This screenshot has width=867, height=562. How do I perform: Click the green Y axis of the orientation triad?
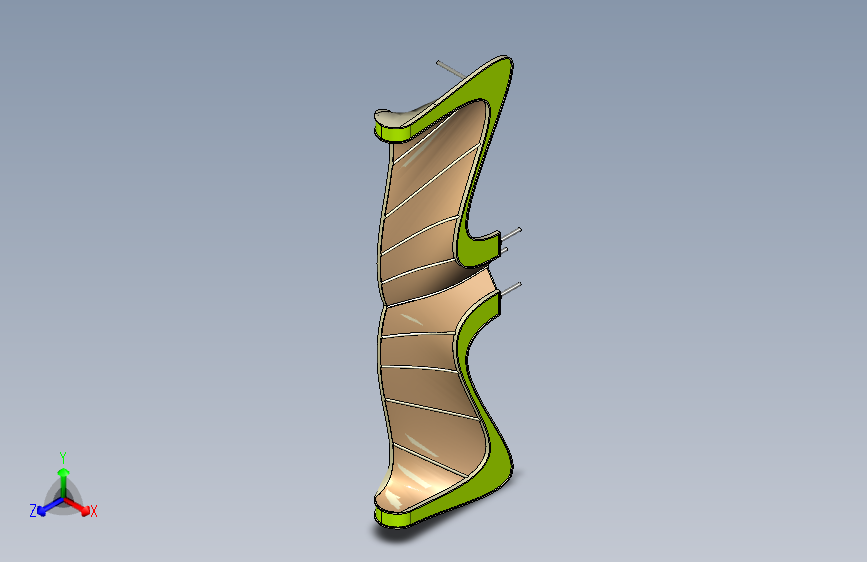64,482
